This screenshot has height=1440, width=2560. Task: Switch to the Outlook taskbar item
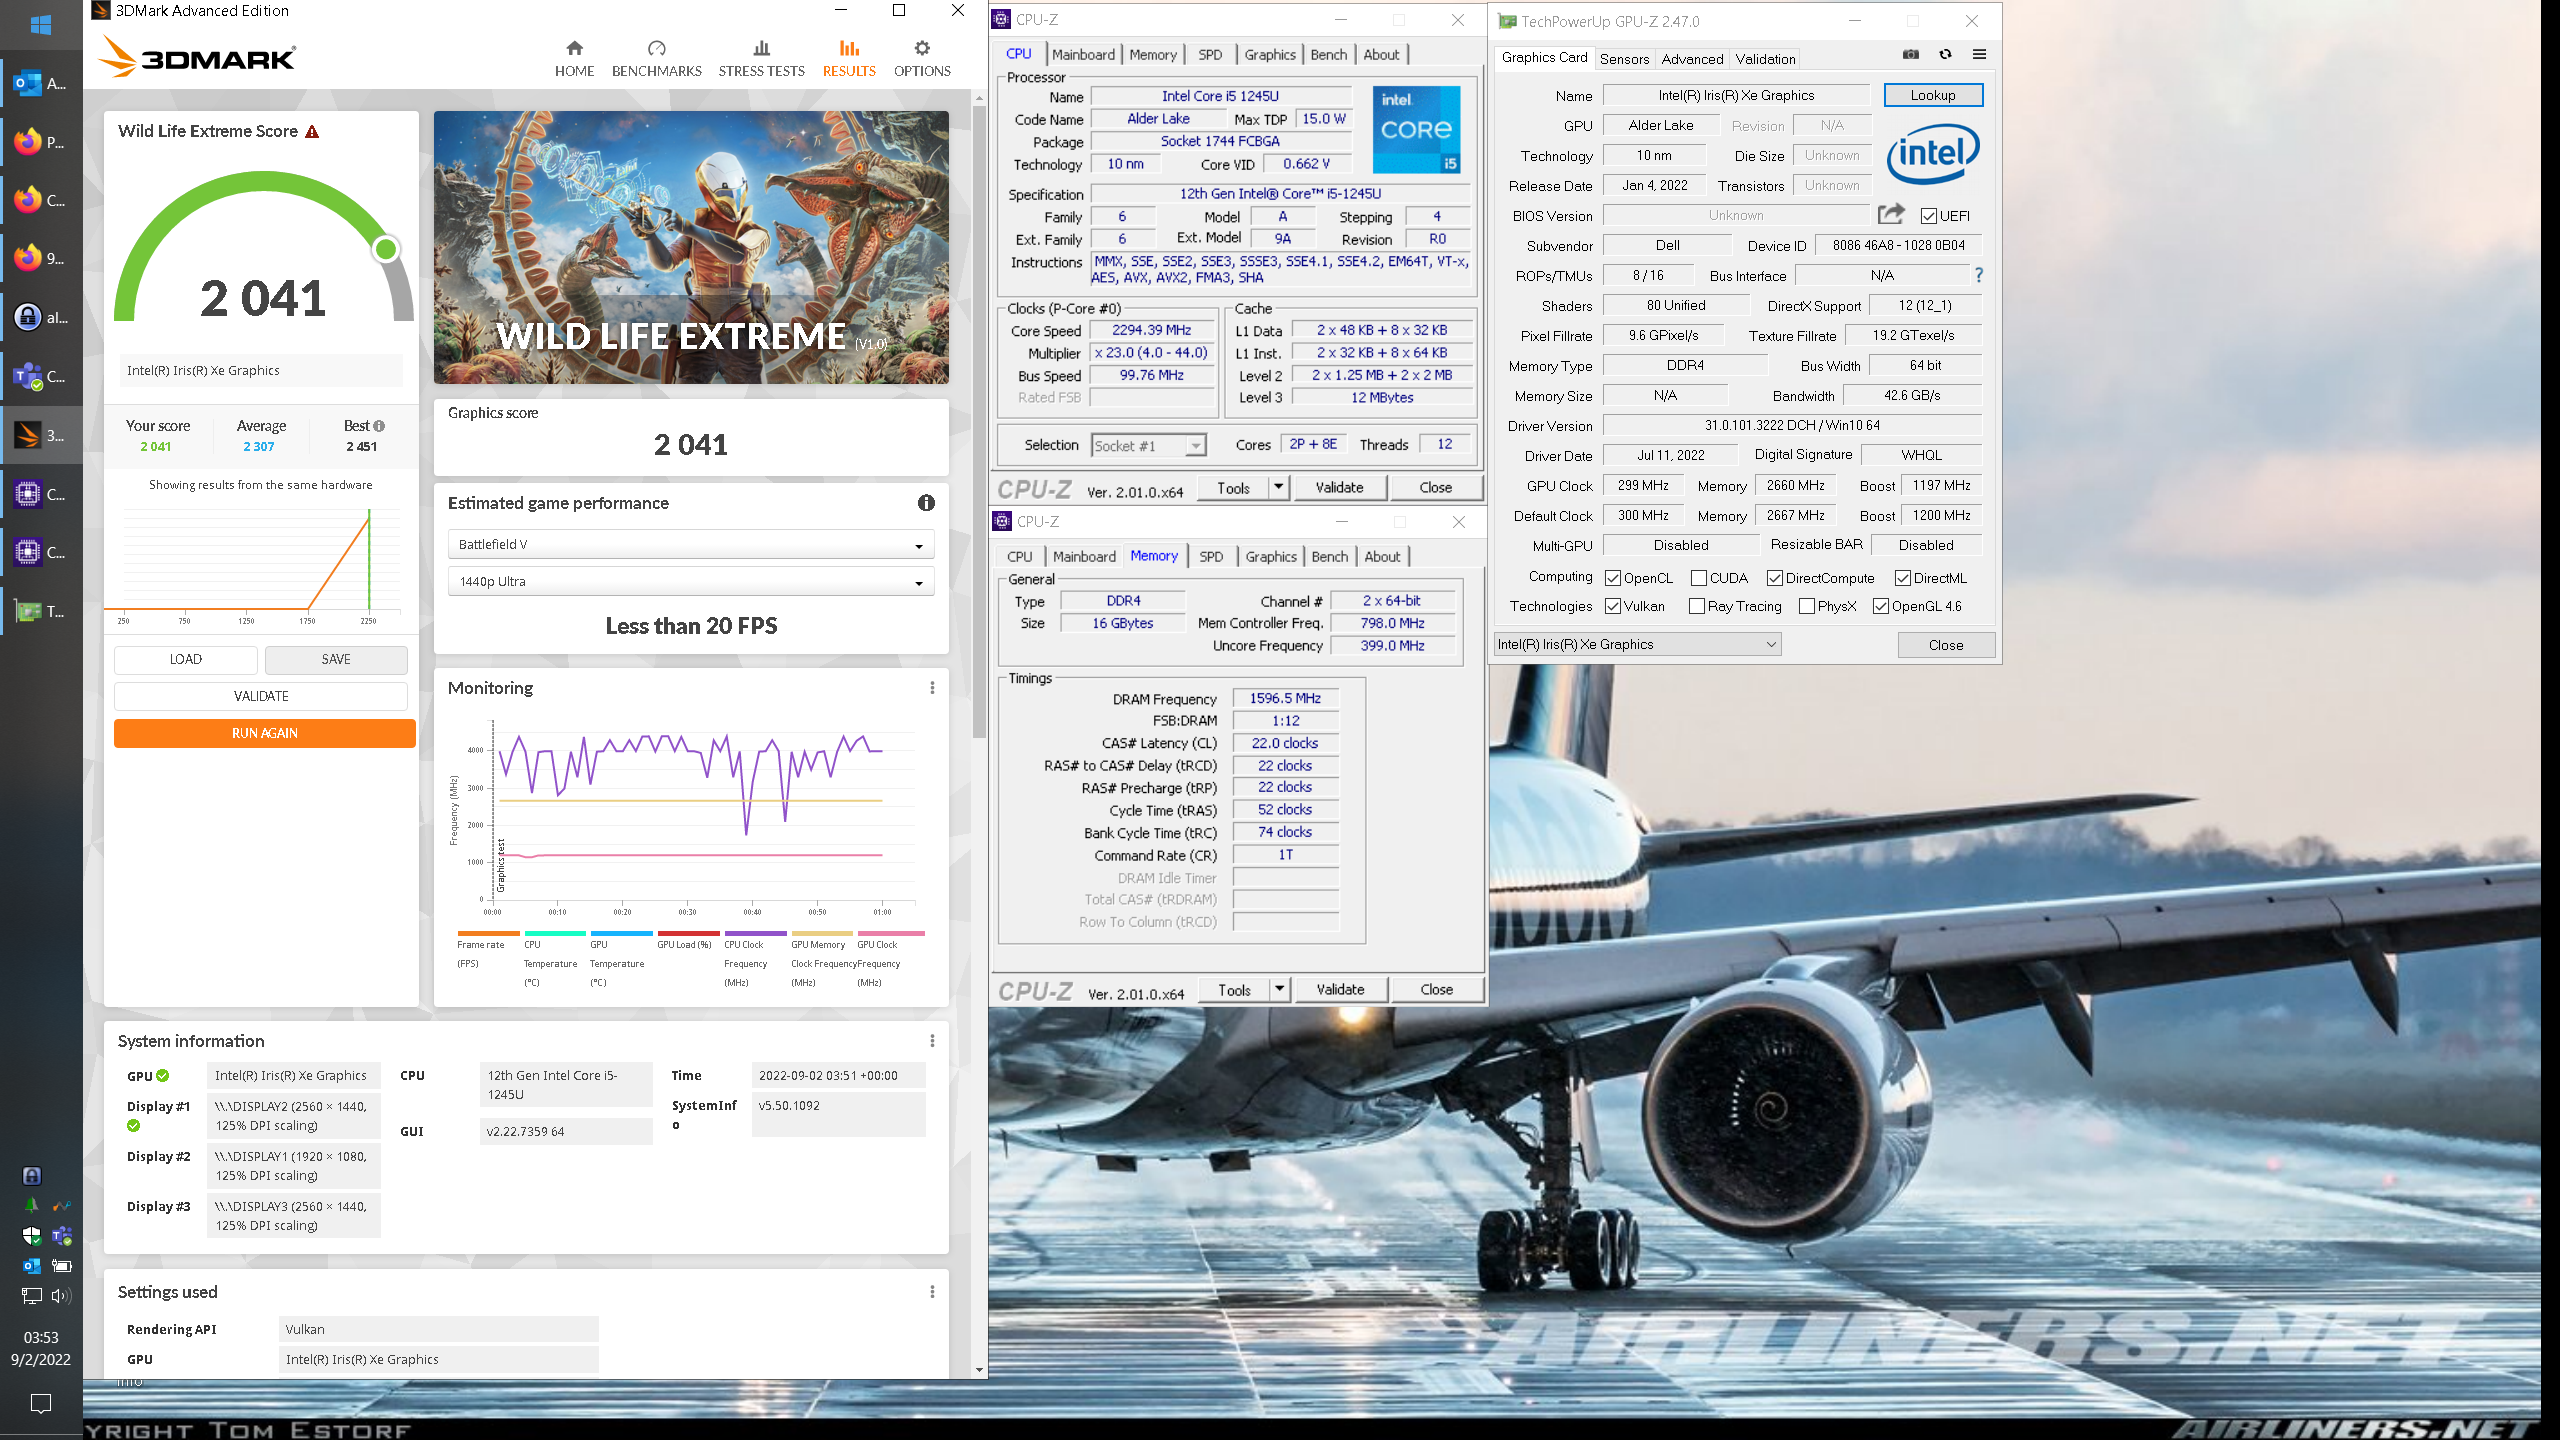41,84
